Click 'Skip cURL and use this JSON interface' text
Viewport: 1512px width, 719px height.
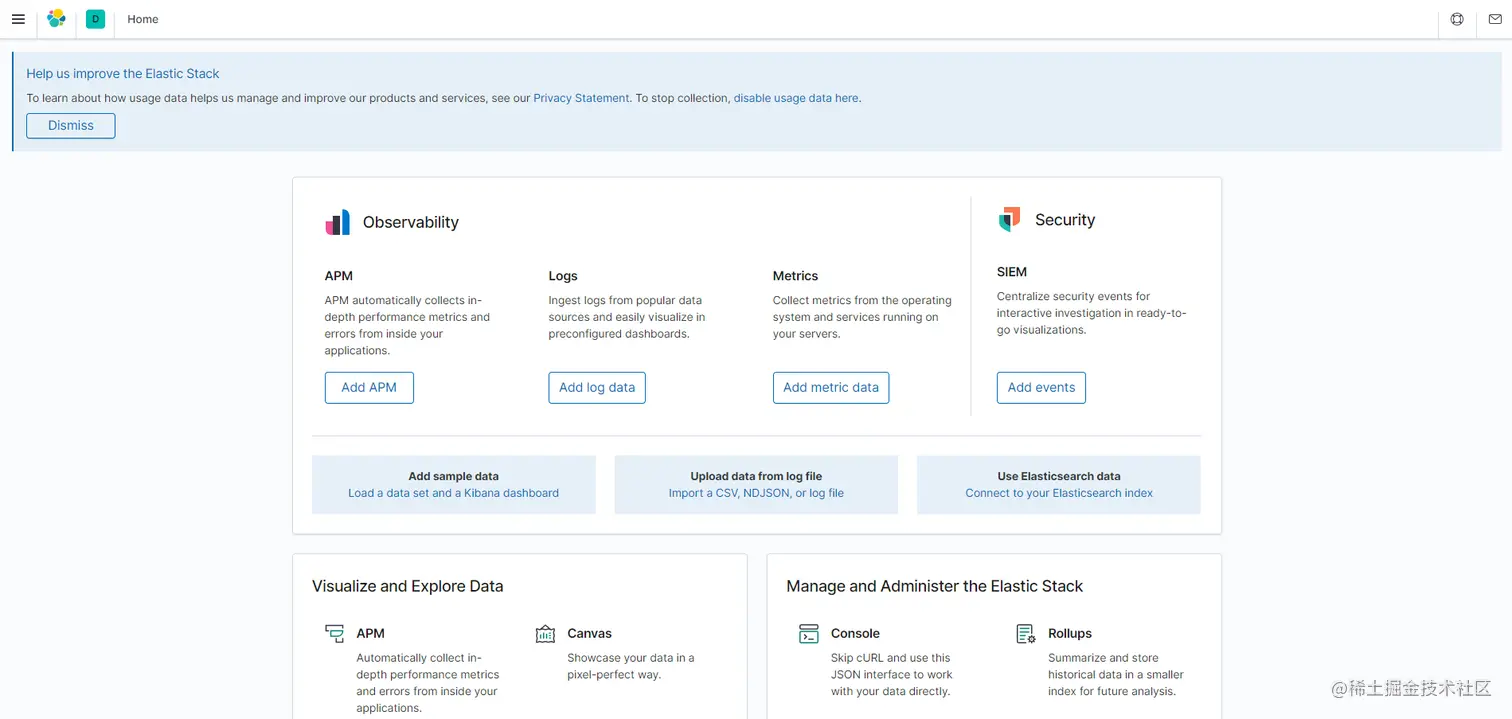[892, 674]
